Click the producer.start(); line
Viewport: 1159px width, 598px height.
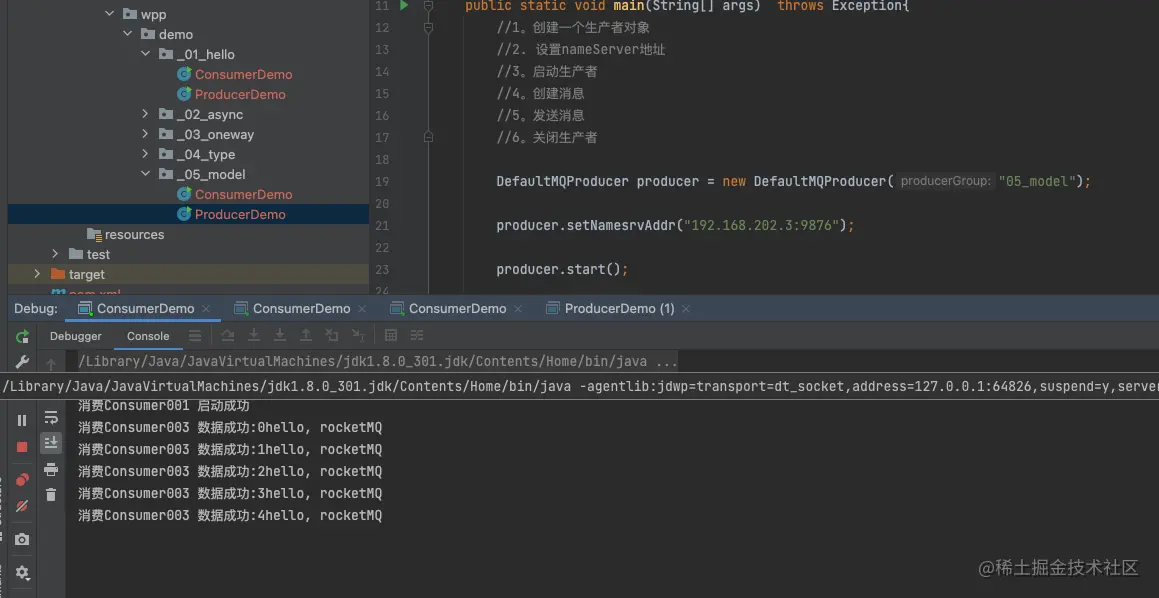point(562,269)
